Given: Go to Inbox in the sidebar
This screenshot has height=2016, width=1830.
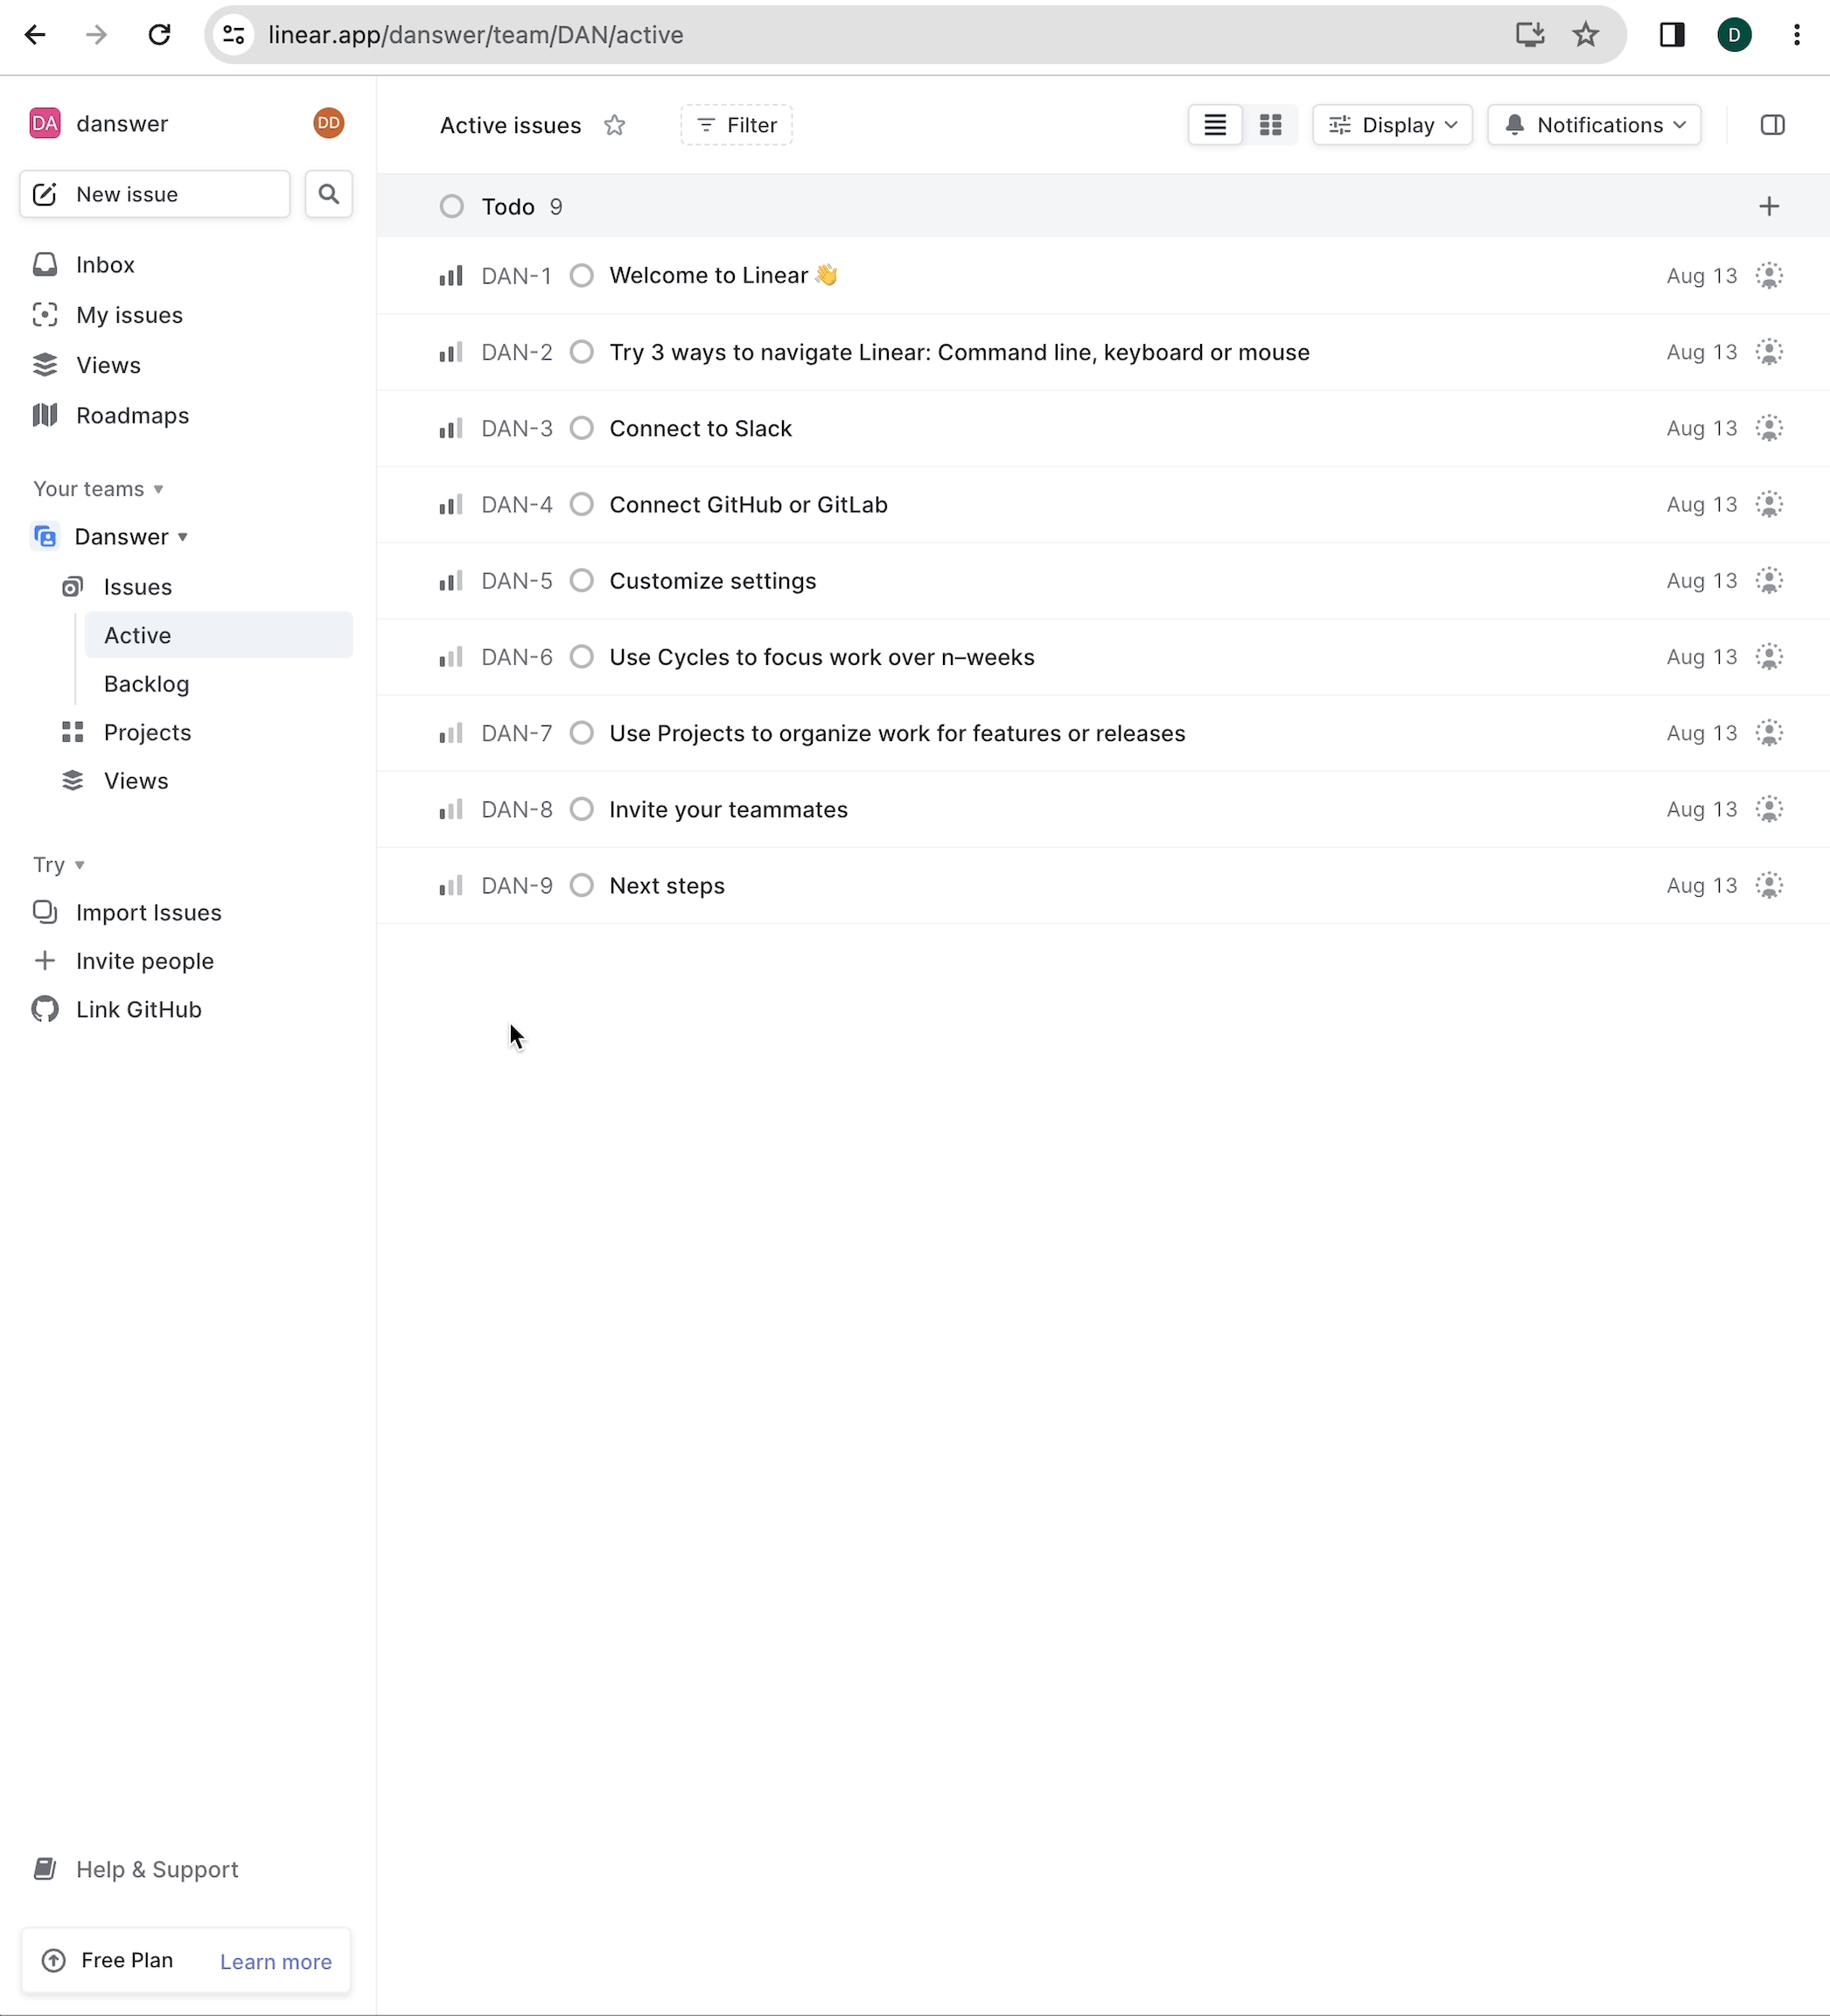Looking at the screenshot, I should click(x=105, y=265).
